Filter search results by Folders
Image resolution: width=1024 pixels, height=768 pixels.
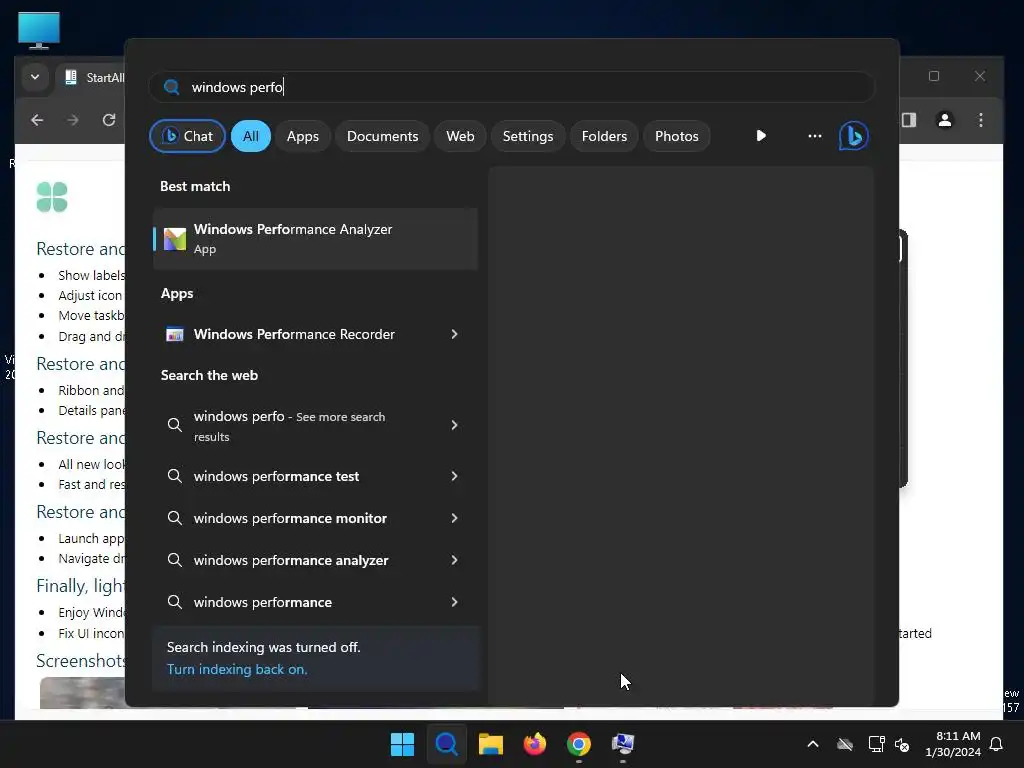tap(604, 136)
